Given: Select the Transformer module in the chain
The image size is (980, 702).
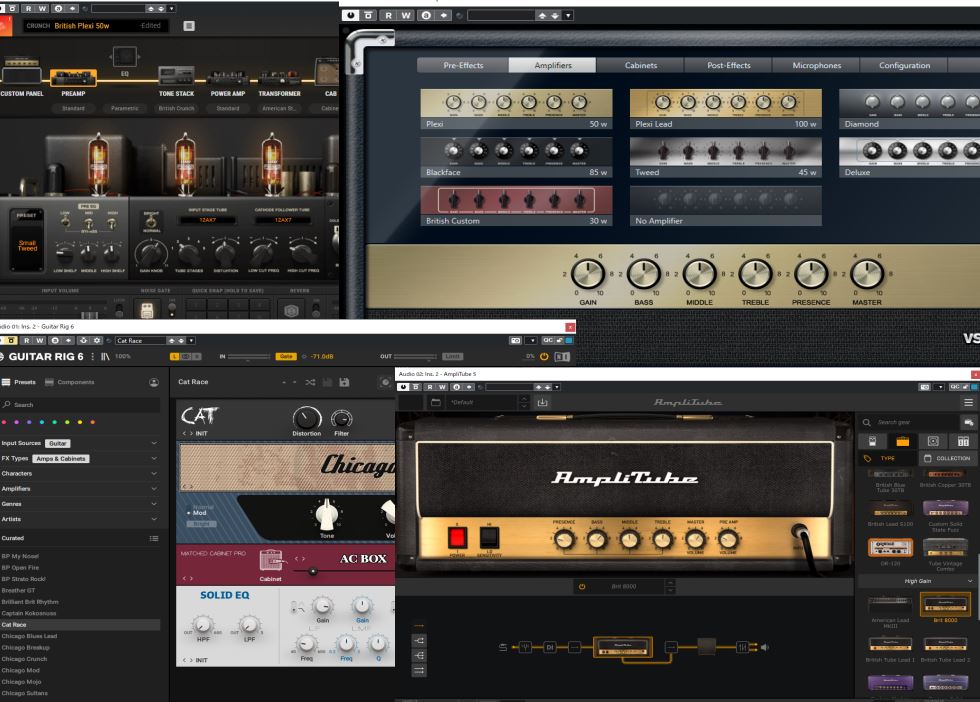Looking at the screenshot, I should 279,78.
